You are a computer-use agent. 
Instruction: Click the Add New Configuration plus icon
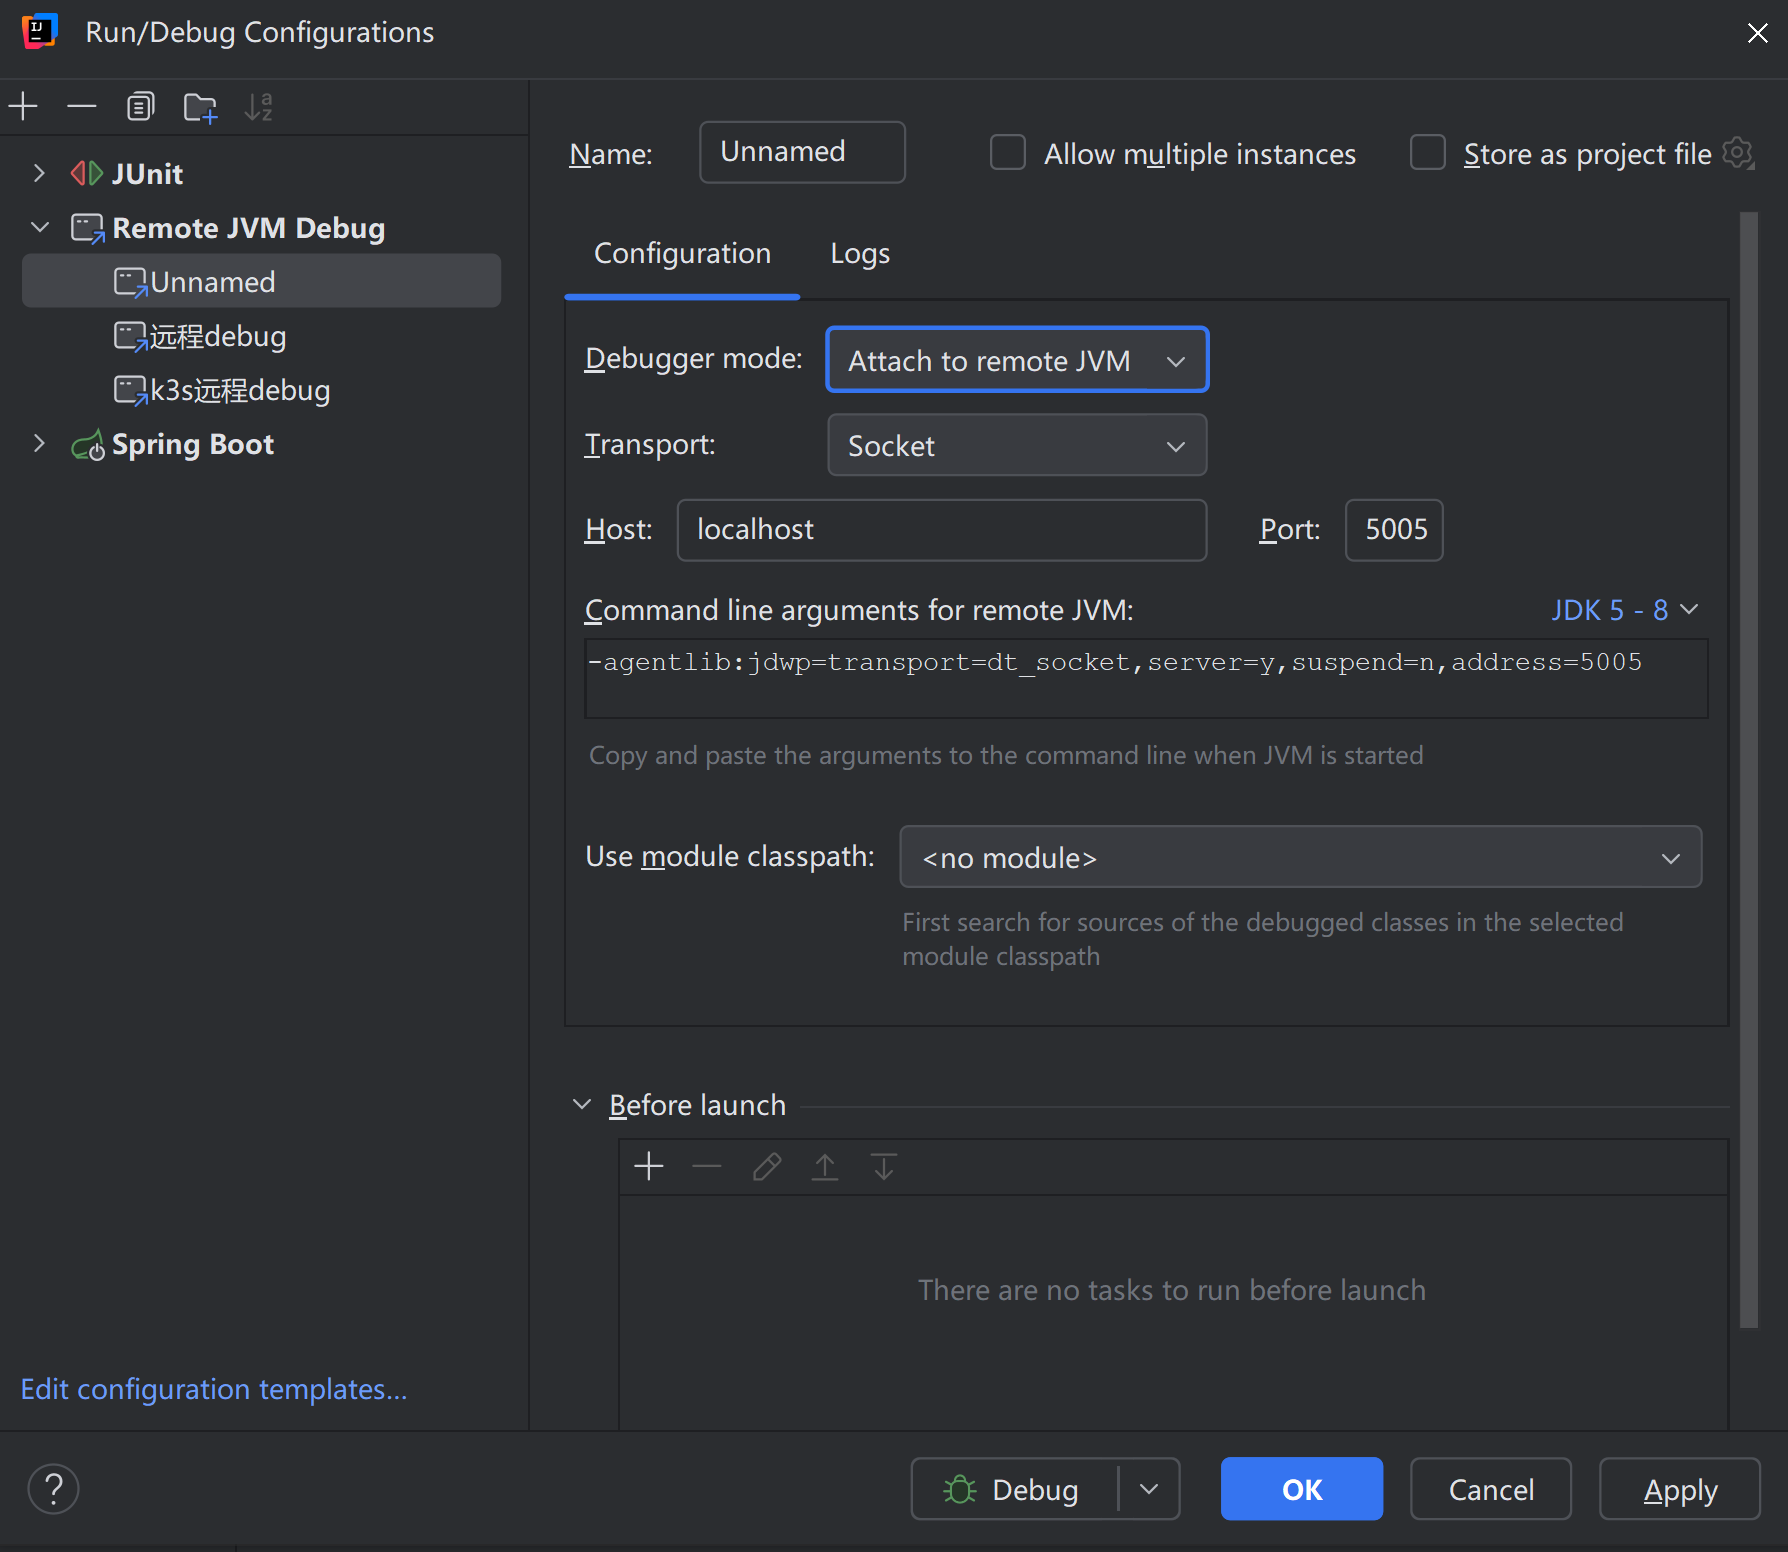[x=23, y=106]
